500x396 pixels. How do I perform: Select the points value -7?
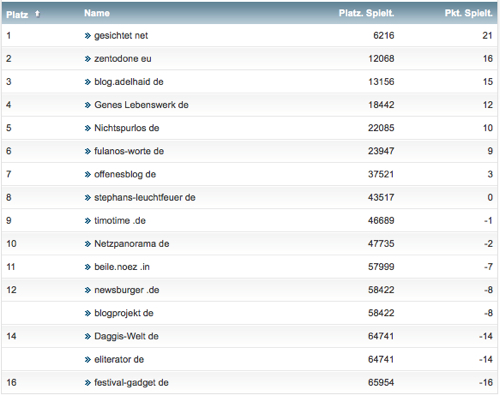pyautogui.click(x=488, y=267)
